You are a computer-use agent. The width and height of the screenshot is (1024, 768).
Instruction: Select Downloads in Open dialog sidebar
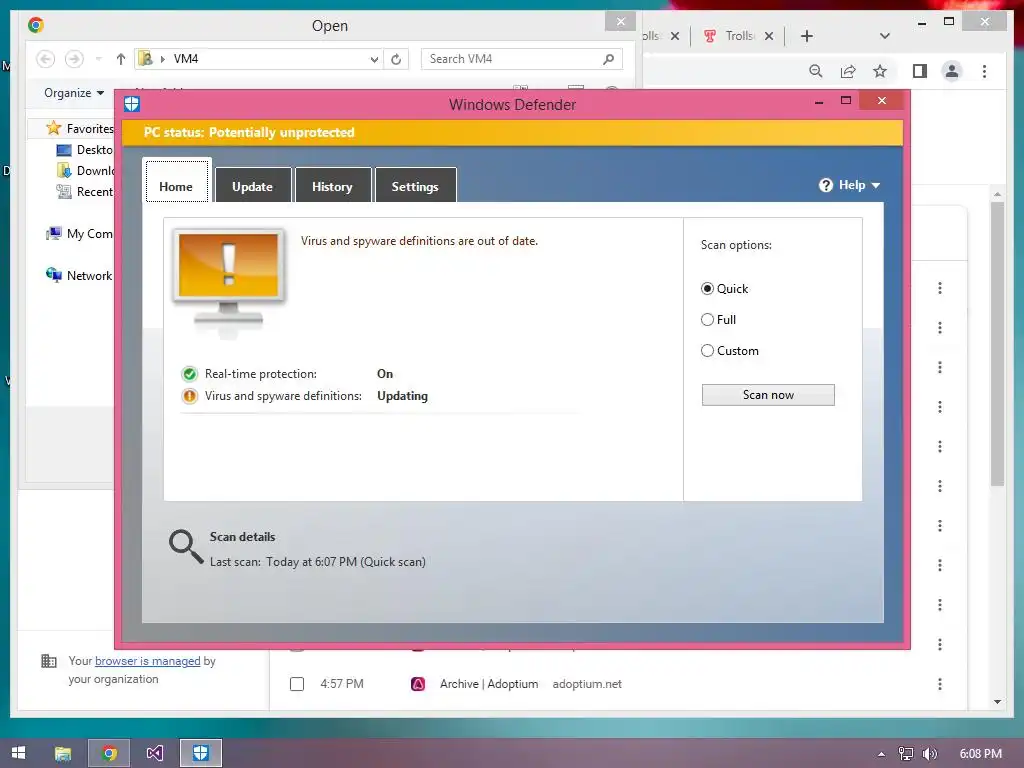click(85, 170)
